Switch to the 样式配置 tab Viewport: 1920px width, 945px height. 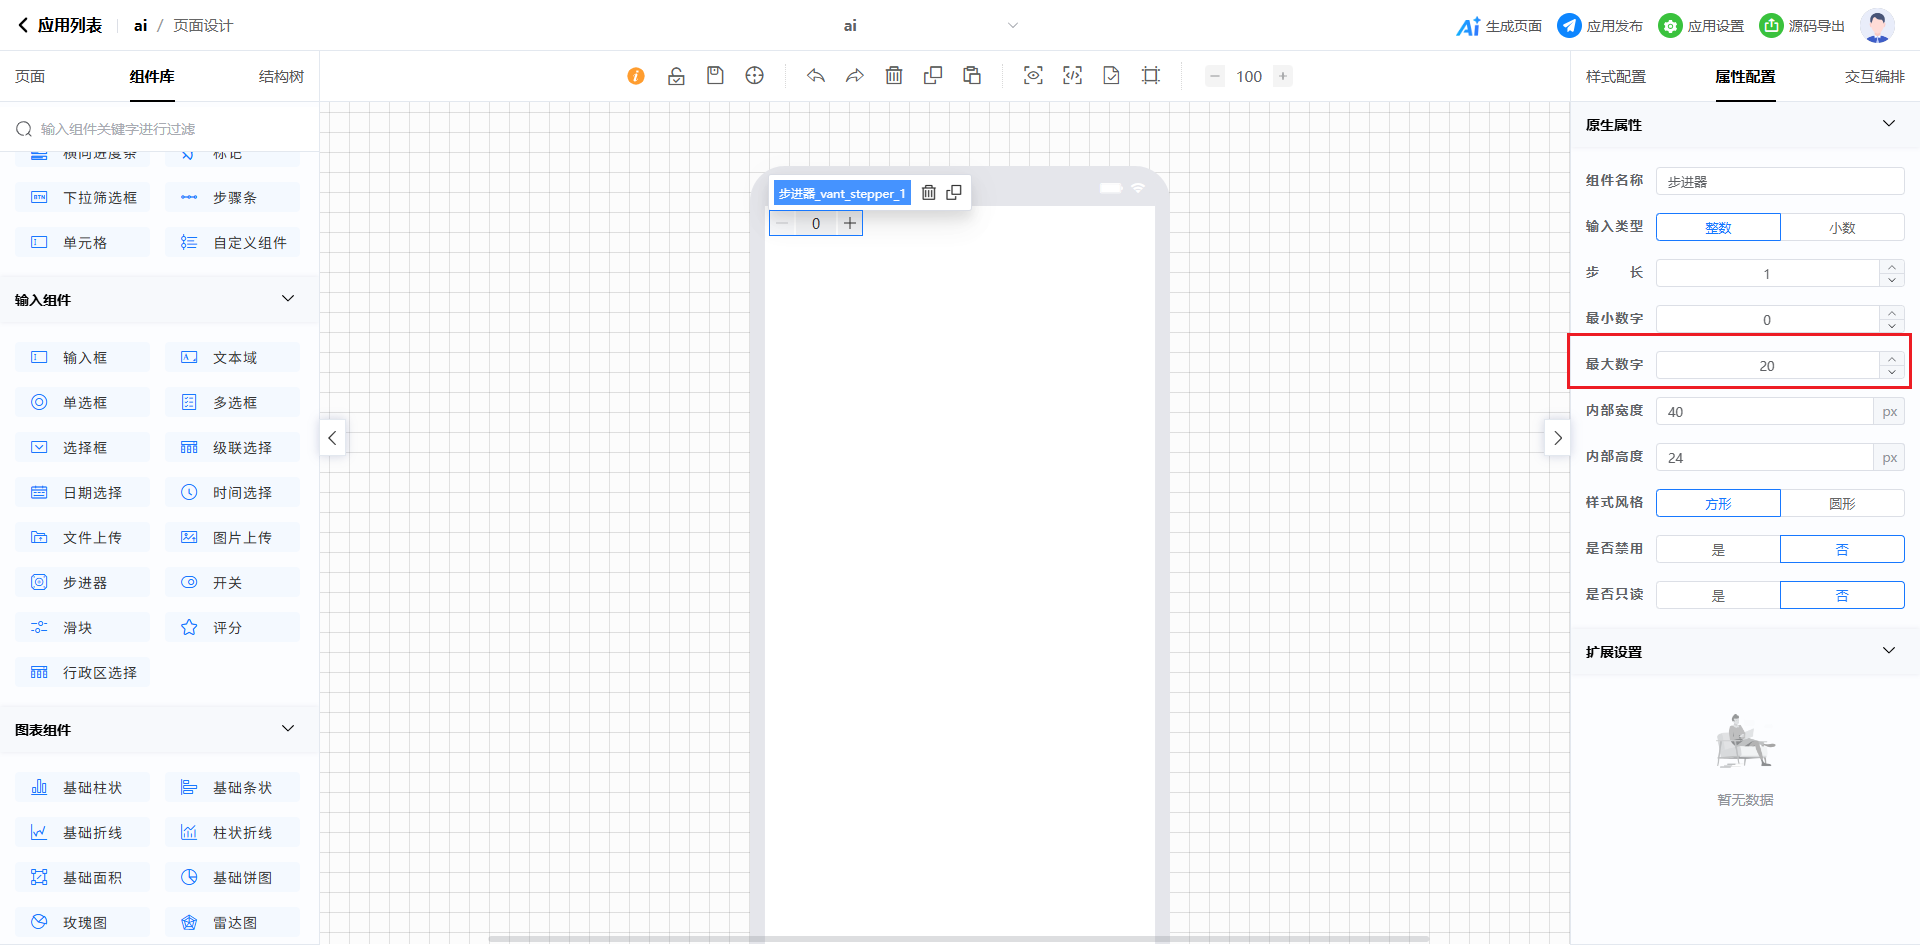click(1615, 77)
